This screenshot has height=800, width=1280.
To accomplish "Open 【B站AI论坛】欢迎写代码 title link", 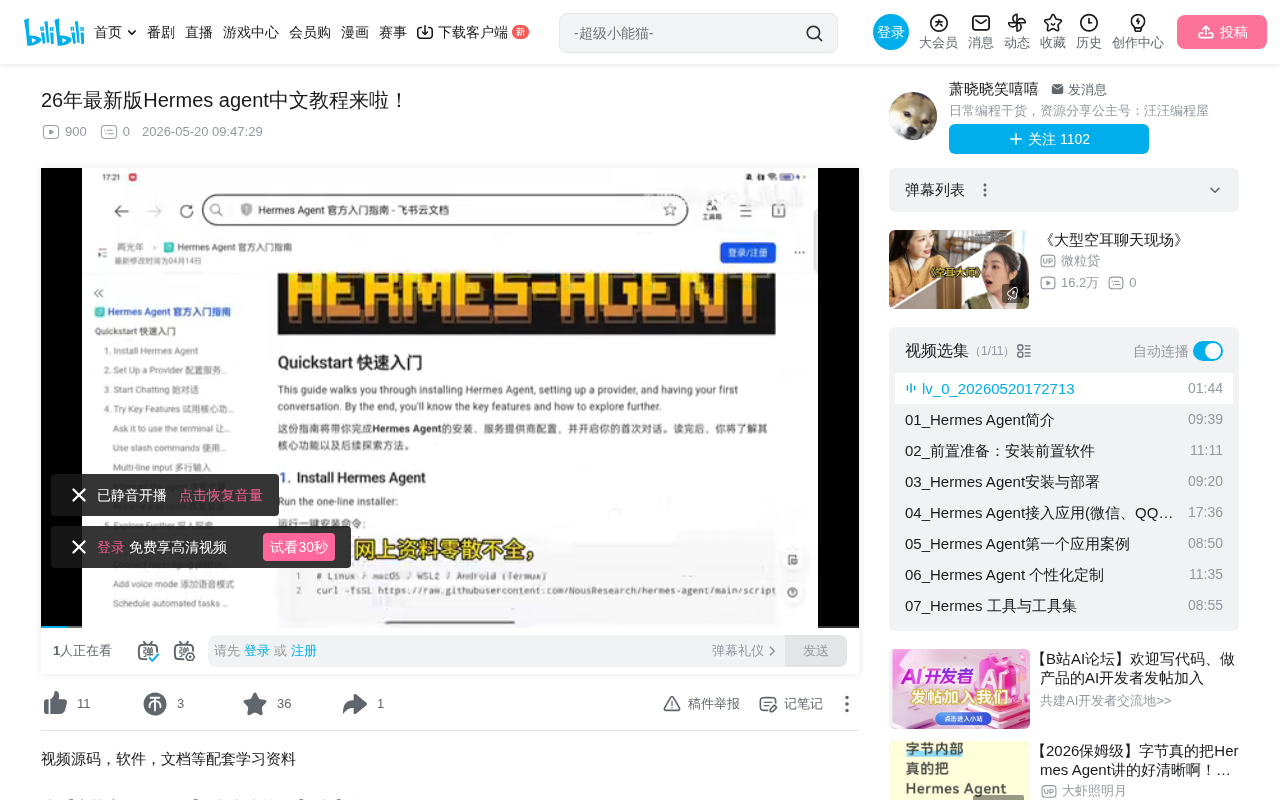I will tap(1139, 669).
